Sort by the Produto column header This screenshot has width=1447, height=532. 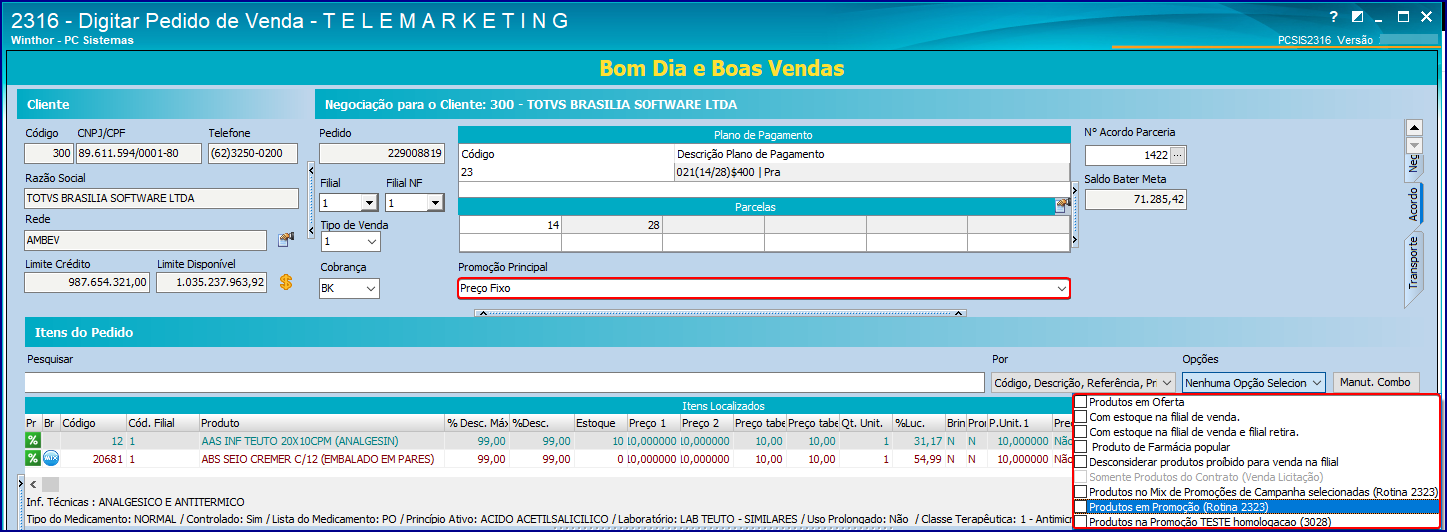click(x=320, y=423)
